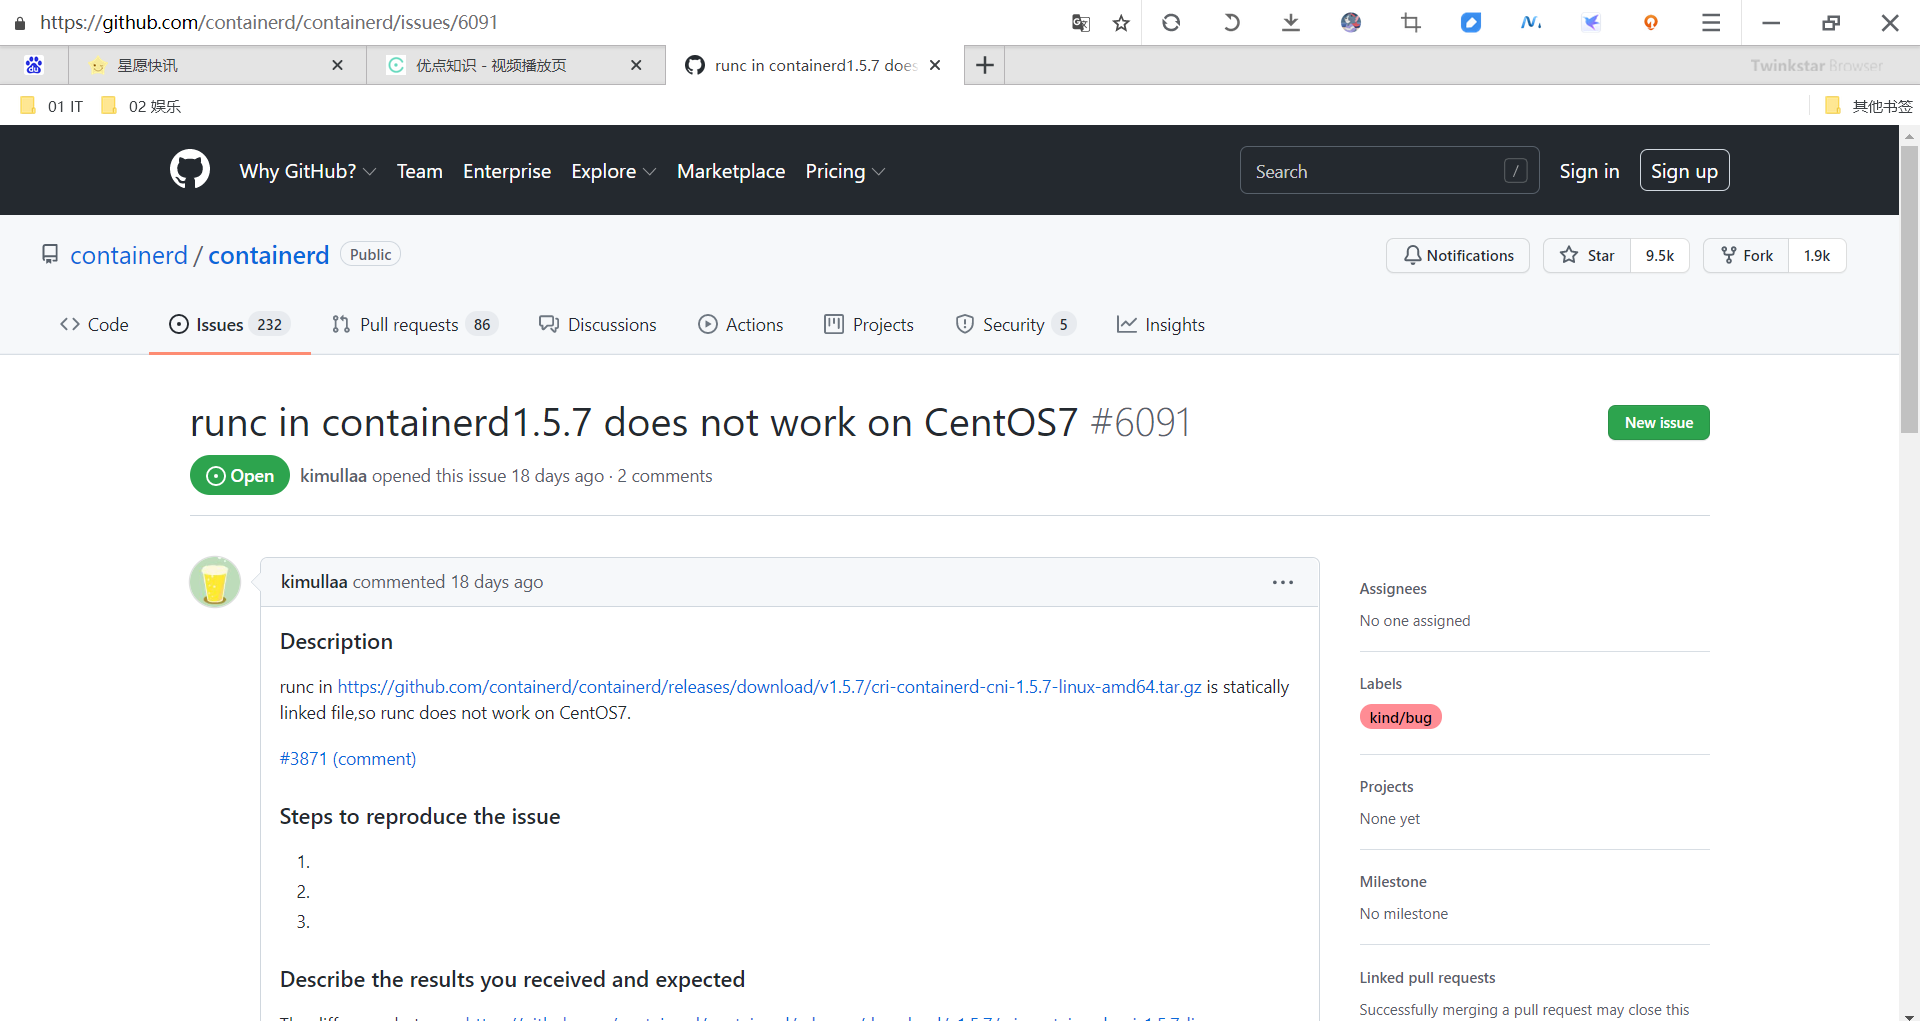Switch to the 星愿快讯 tab
The image size is (1920, 1021).
click(217, 65)
